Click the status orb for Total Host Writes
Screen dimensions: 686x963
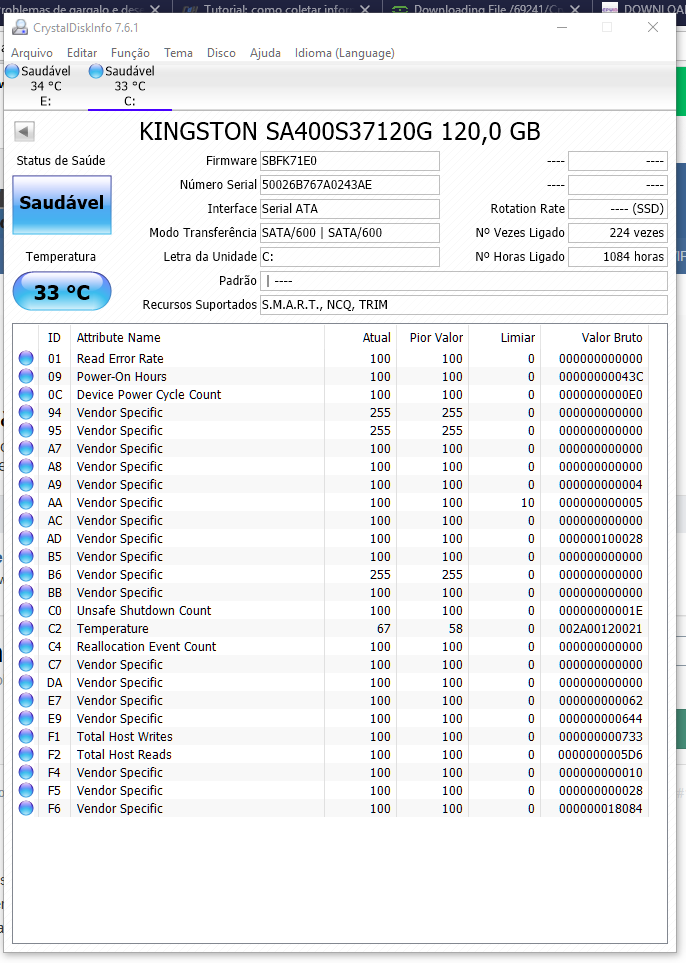click(26, 736)
